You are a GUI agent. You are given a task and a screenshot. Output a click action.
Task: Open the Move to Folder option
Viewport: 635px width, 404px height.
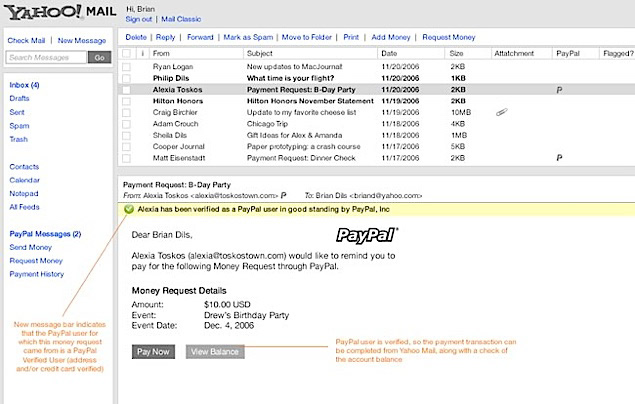pyautogui.click(x=307, y=37)
